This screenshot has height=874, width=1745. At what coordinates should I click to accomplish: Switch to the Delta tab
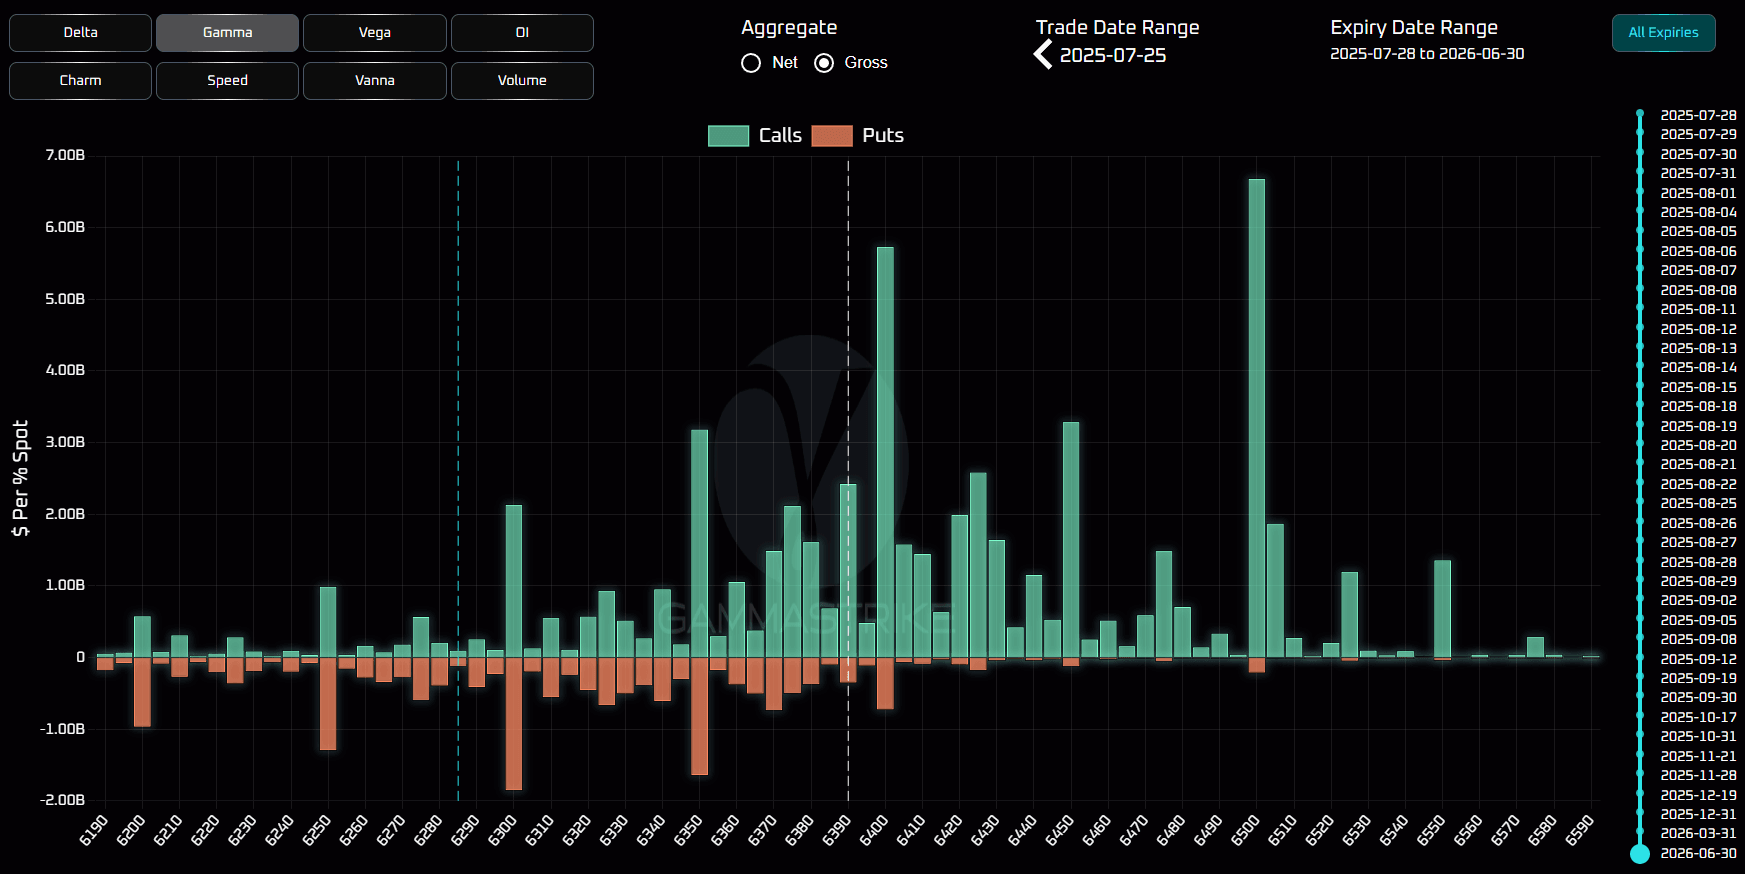point(81,33)
